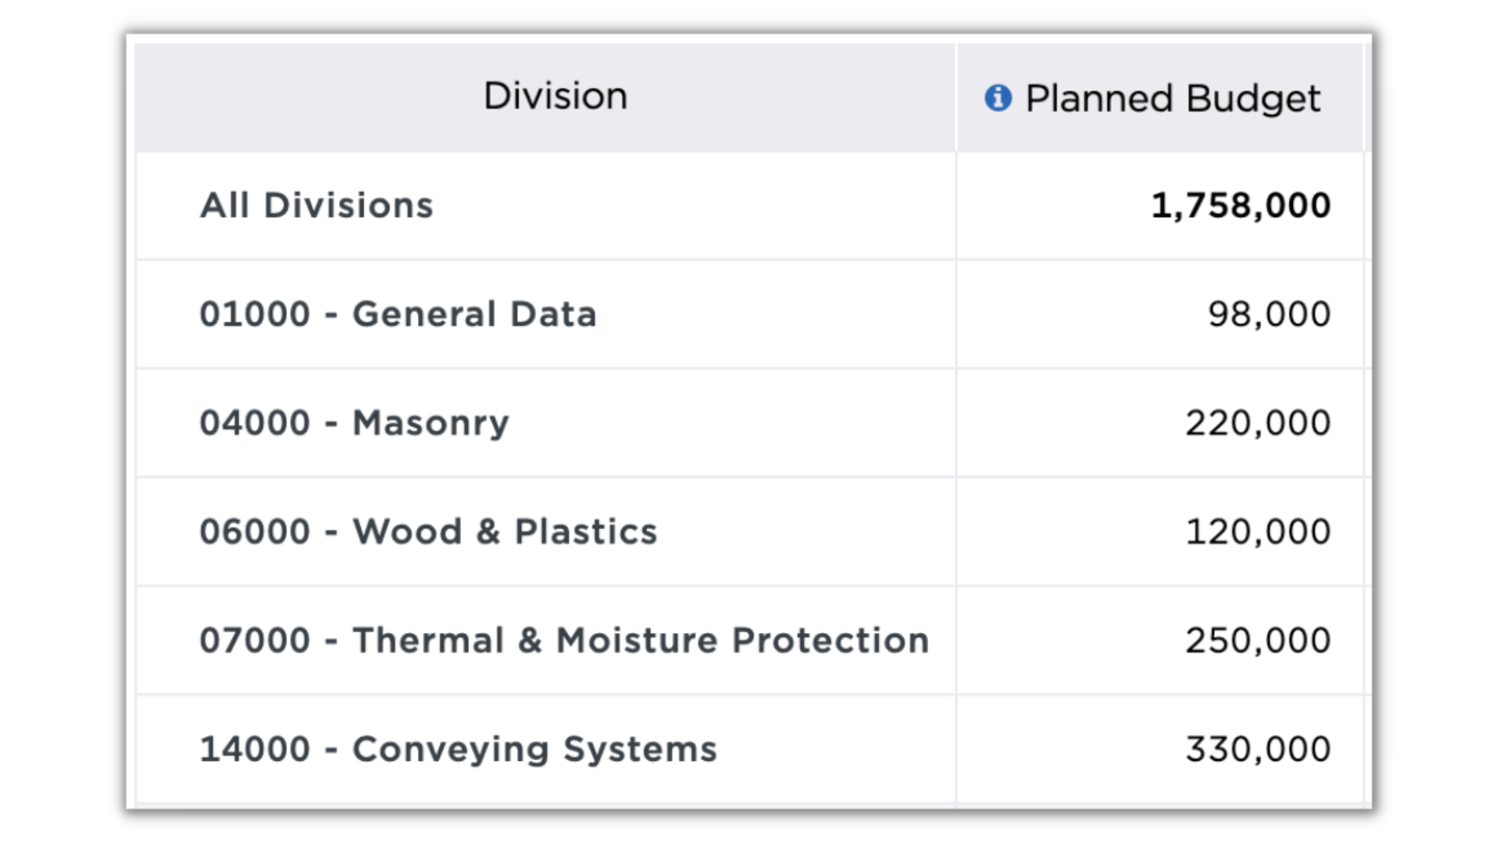
Task: Select the 220,000 Masonry budget value
Action: pos(1258,423)
